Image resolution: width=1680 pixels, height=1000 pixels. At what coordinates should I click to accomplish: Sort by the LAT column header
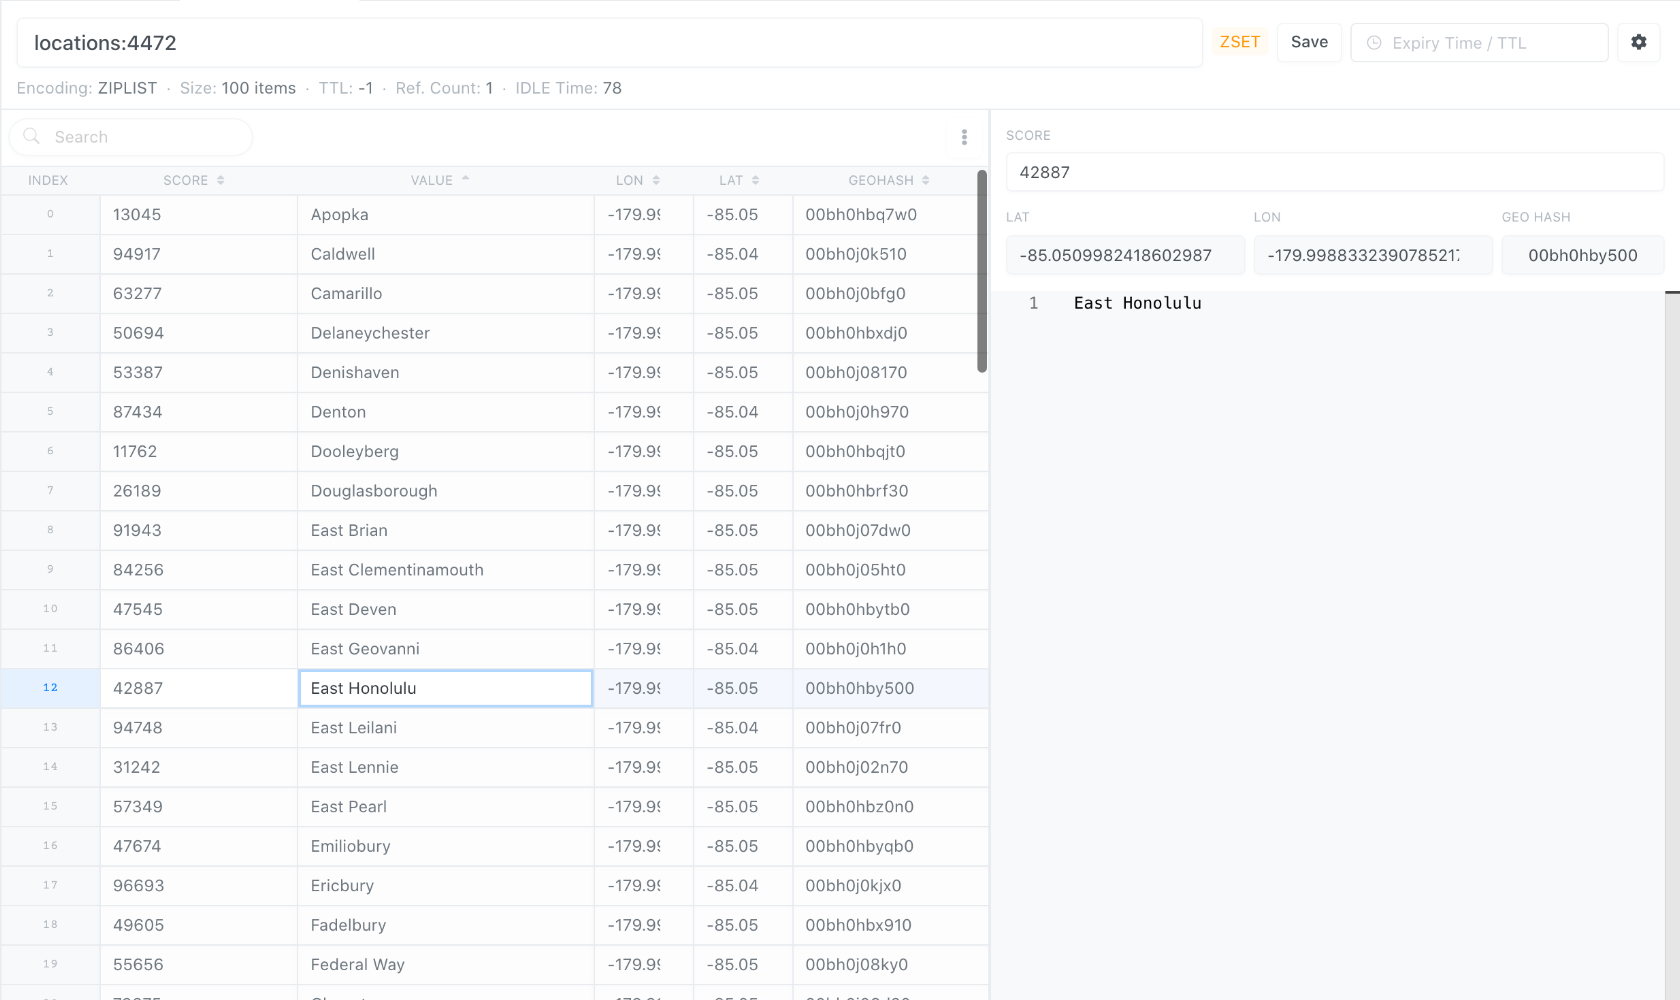[738, 180]
